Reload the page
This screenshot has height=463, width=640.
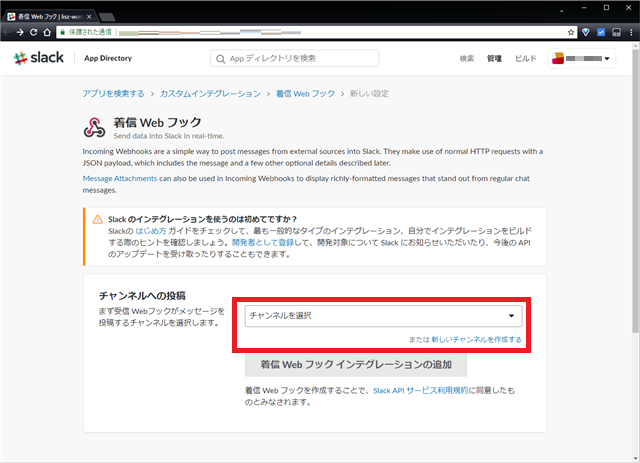click(x=33, y=32)
